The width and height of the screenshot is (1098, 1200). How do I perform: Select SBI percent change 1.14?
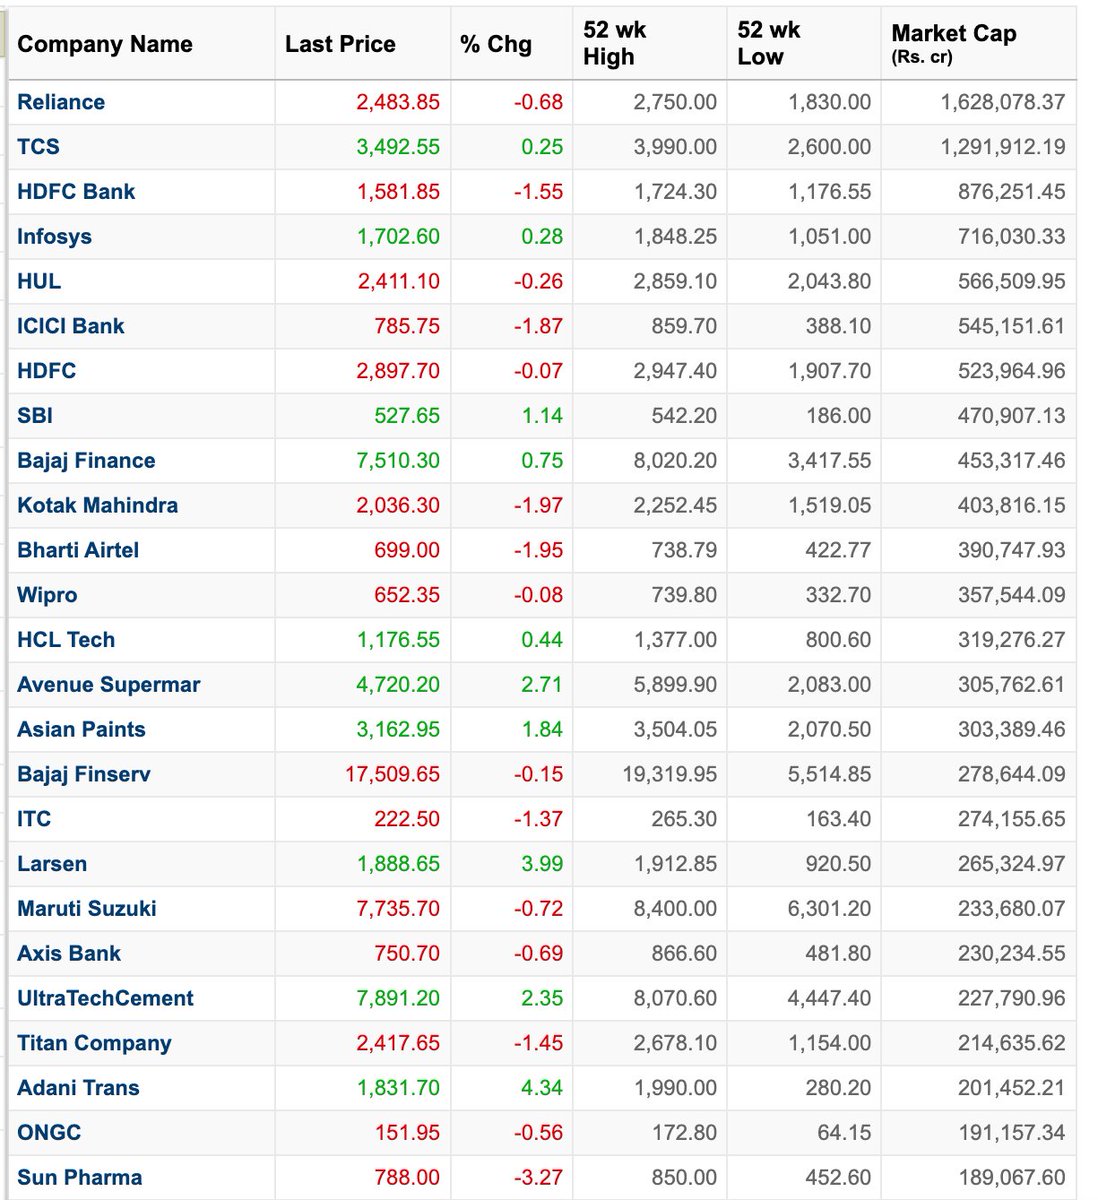click(542, 416)
